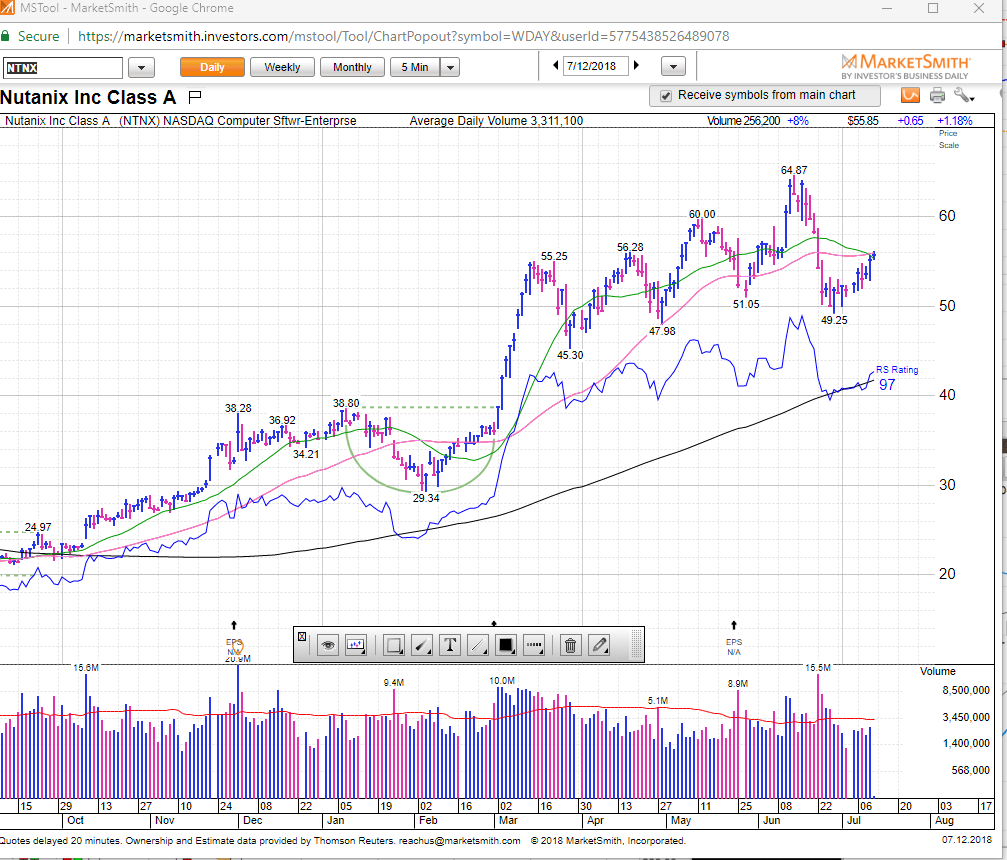Delete drawings with the trash icon

tap(570, 645)
